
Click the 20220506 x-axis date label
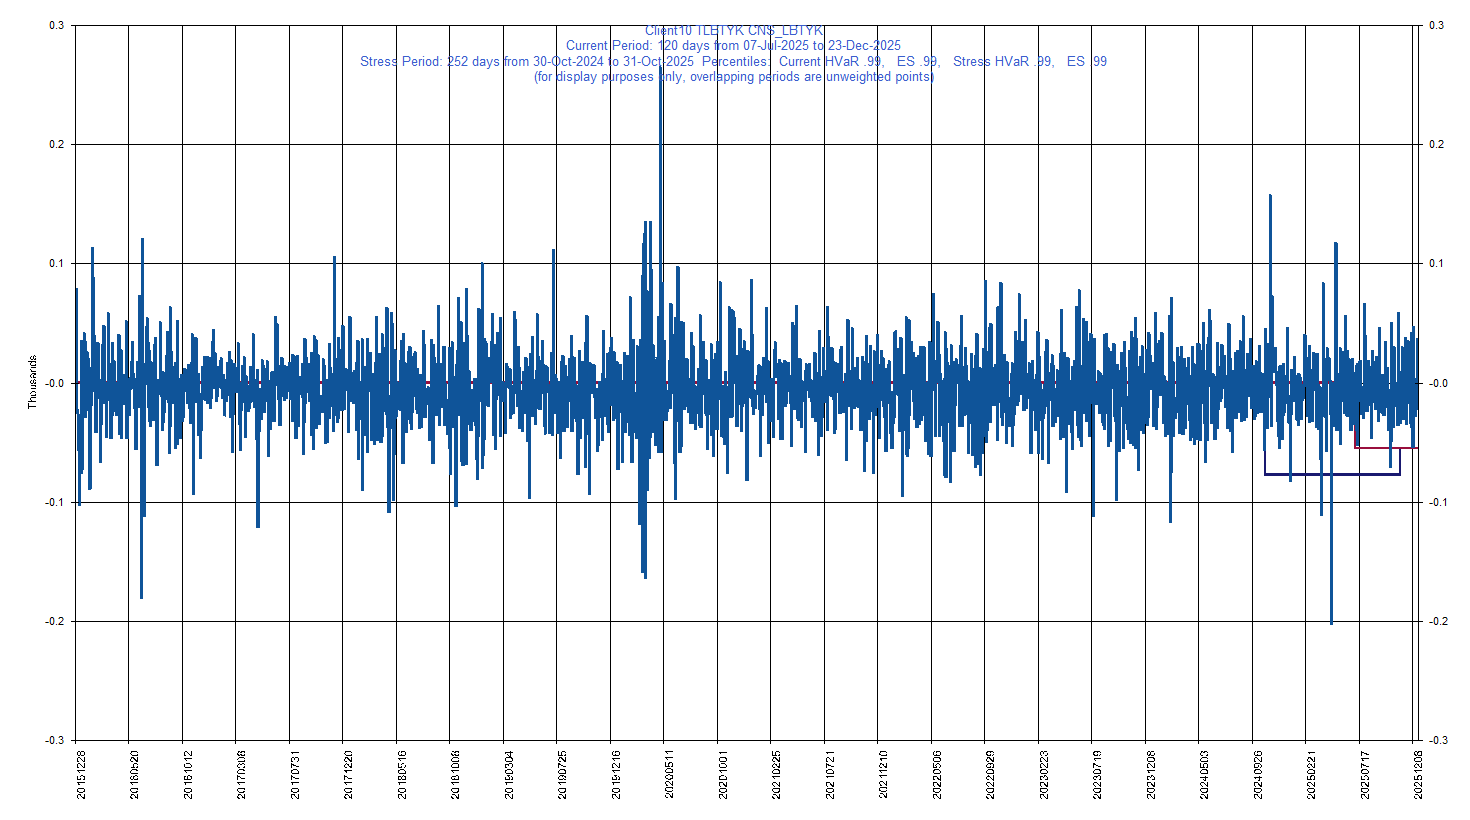(937, 775)
